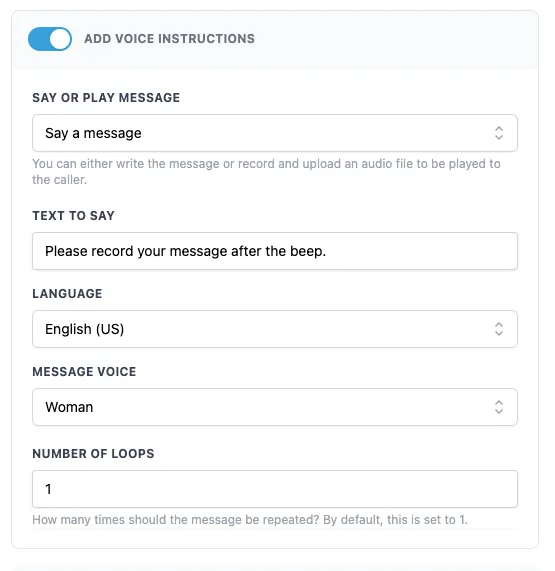
Task: Click the hint about how many times repeated
Action: [x=250, y=520]
